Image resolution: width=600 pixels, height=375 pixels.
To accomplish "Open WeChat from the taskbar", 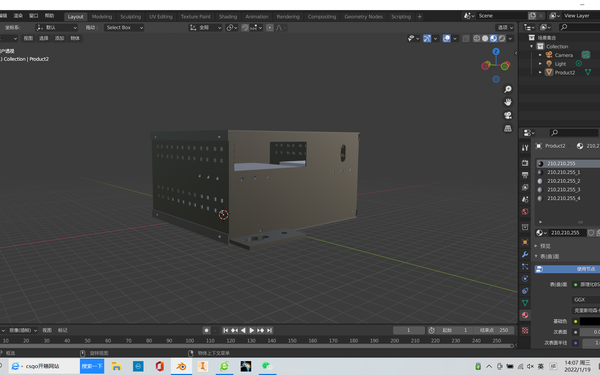I will (x=267, y=366).
